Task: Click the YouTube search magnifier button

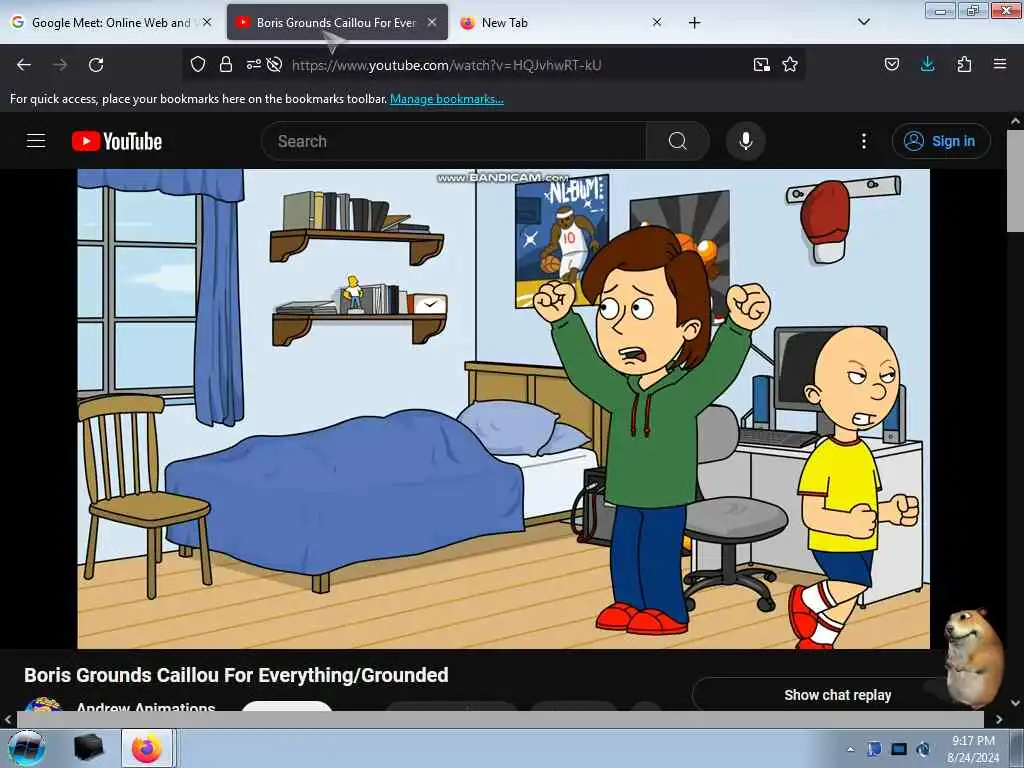Action: point(678,141)
